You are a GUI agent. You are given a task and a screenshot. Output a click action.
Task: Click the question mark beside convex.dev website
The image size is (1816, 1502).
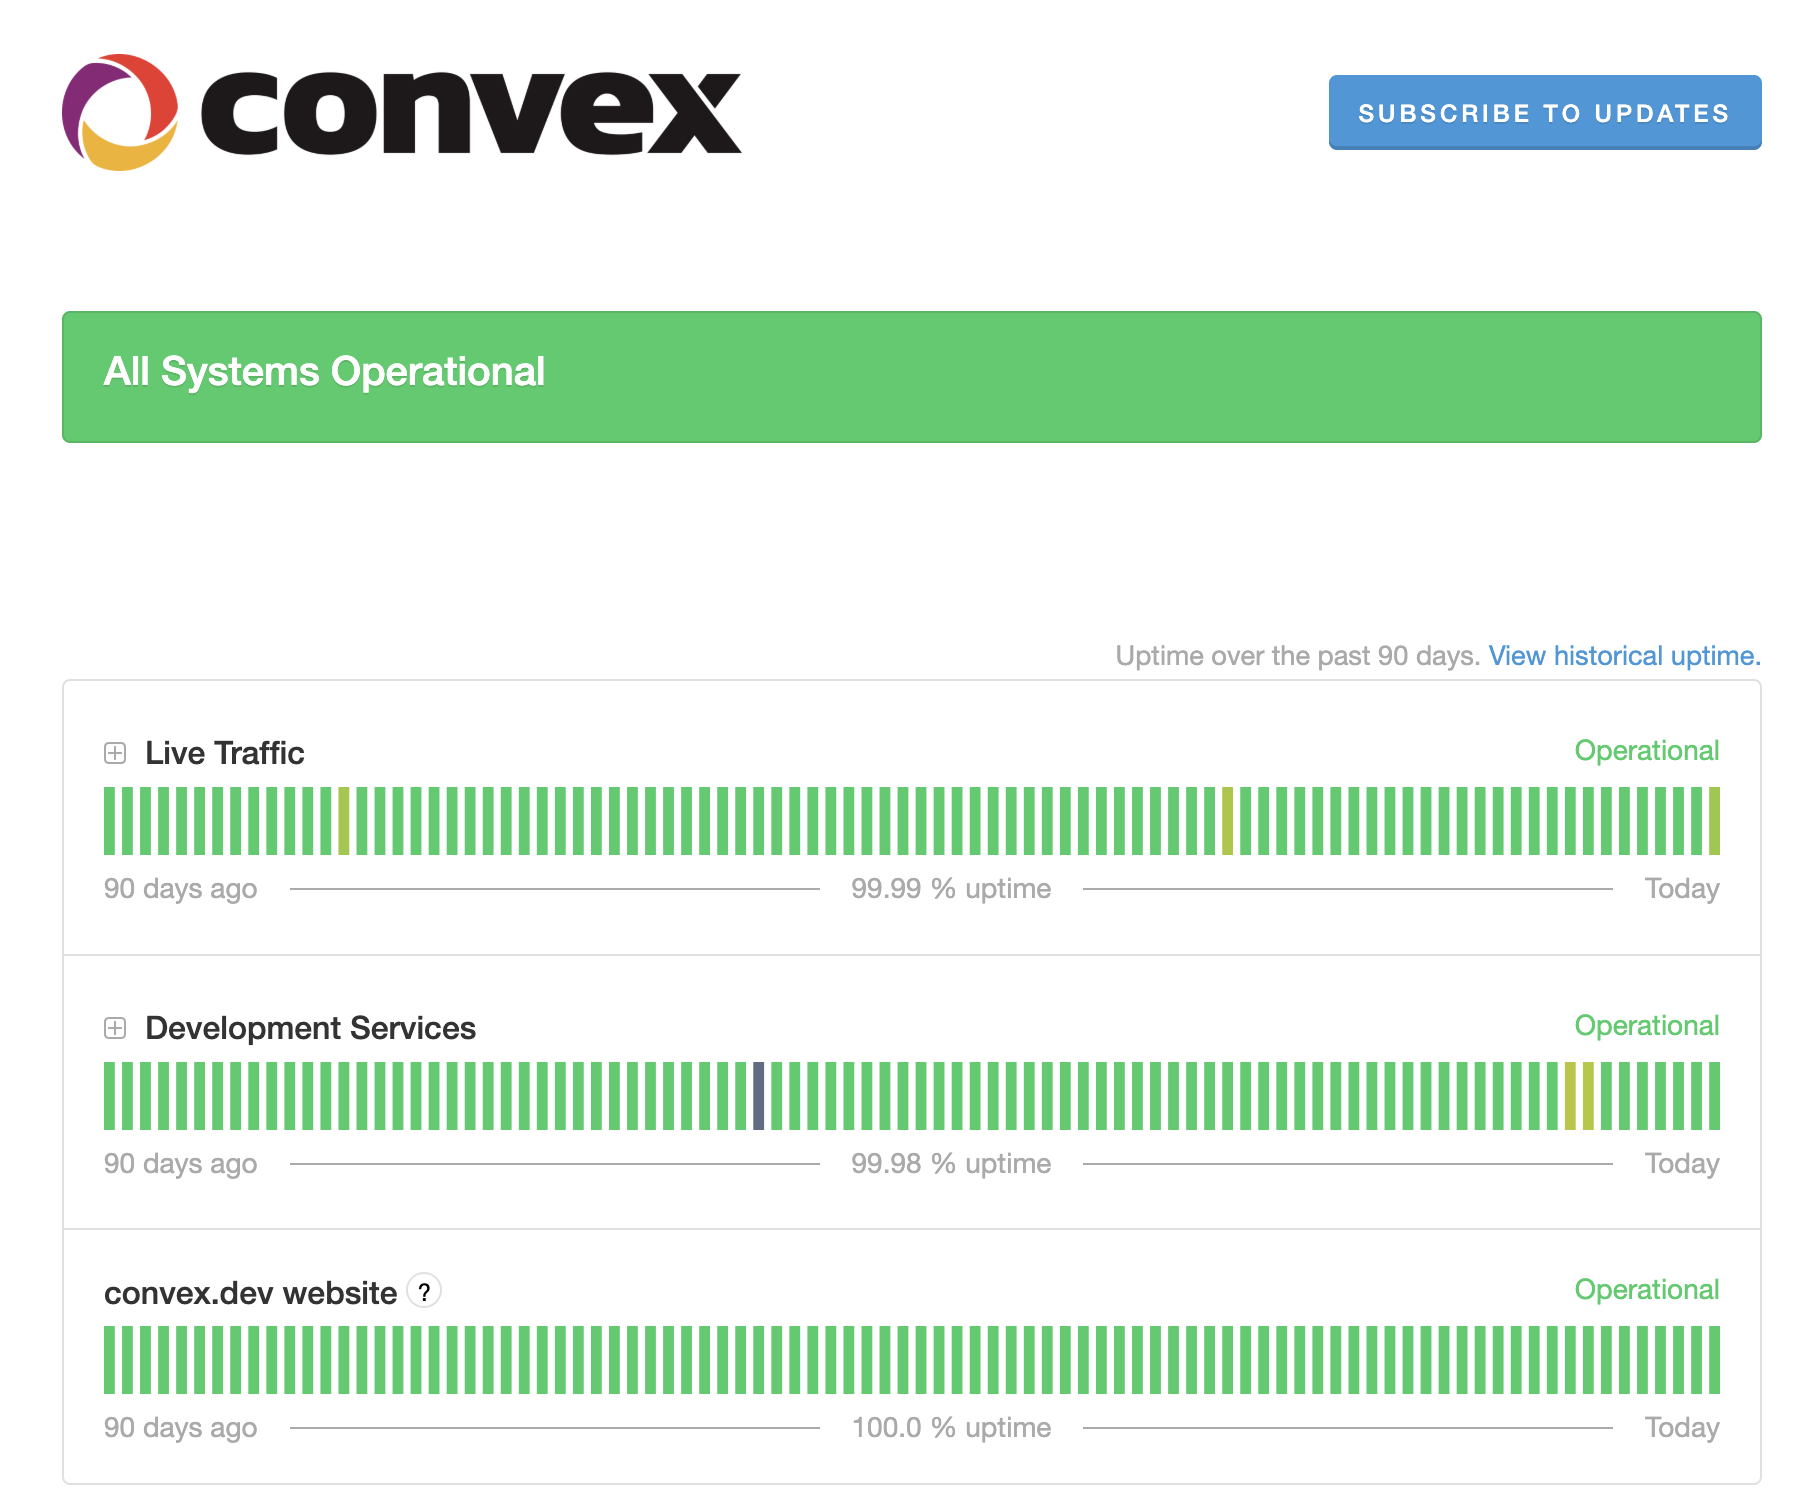point(424,1292)
